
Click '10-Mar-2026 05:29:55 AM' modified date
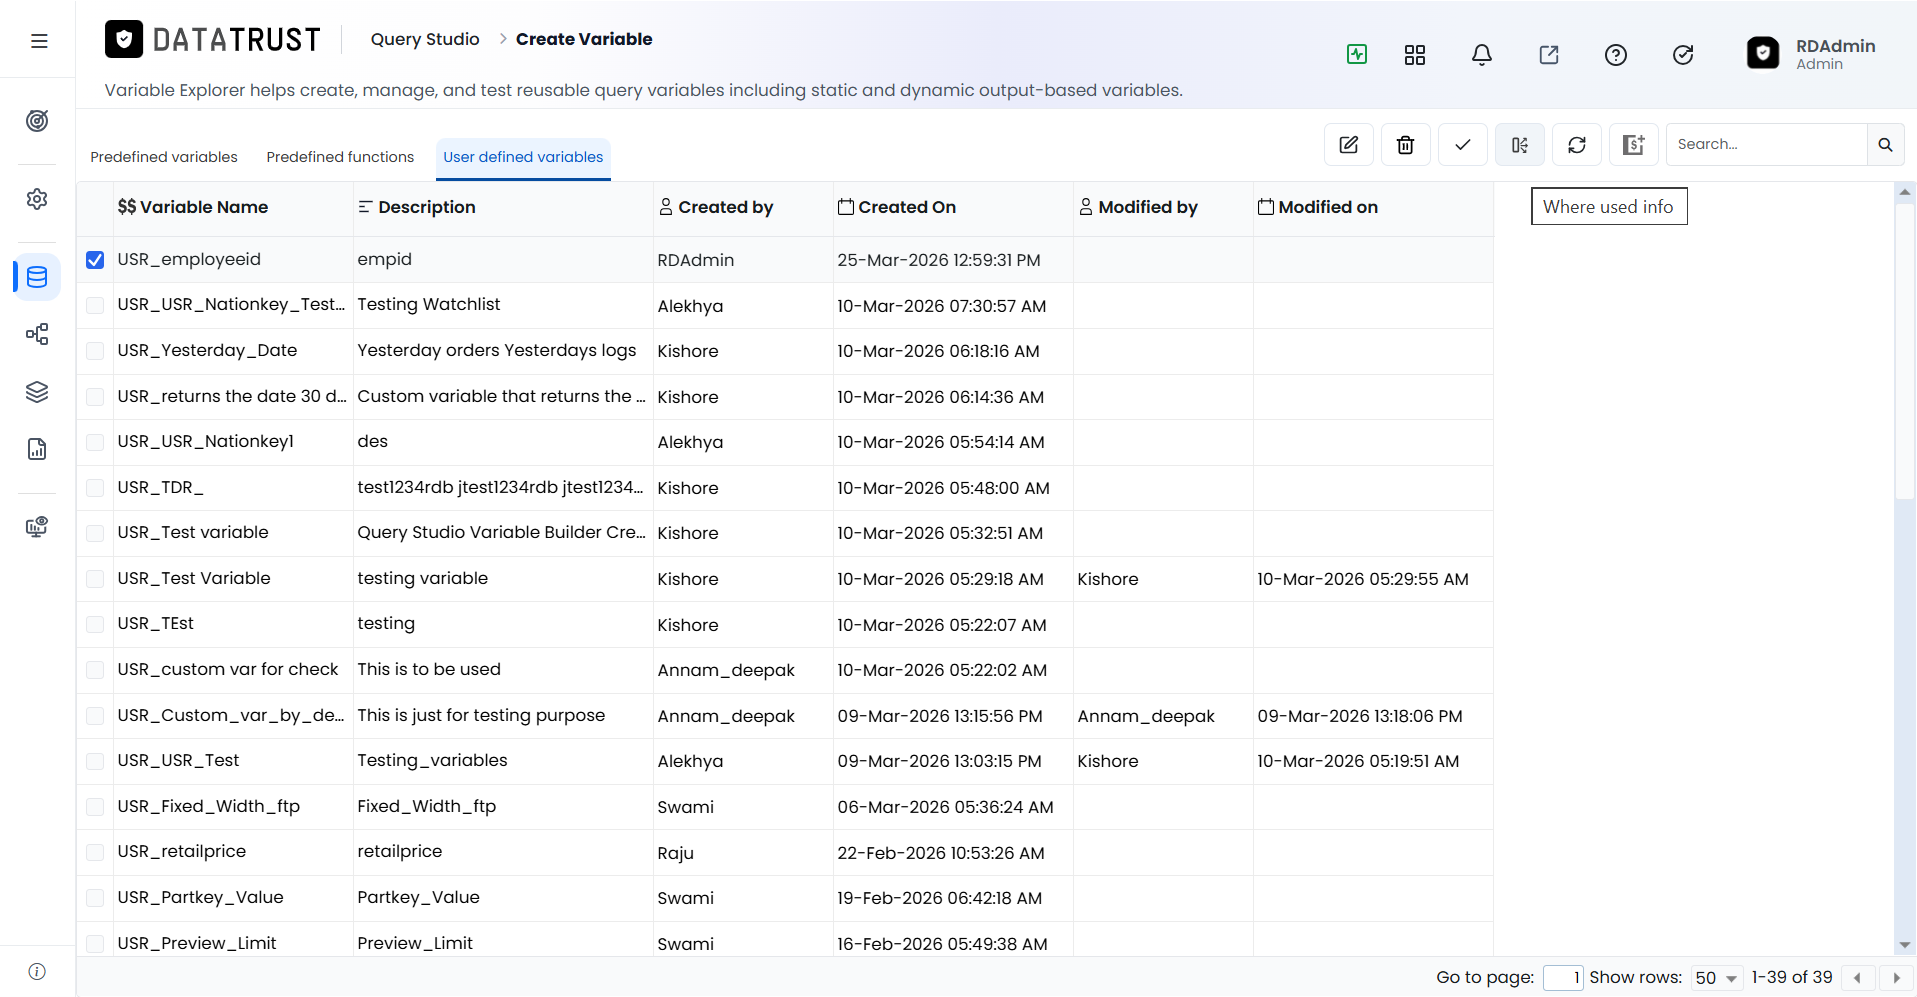point(1363,579)
